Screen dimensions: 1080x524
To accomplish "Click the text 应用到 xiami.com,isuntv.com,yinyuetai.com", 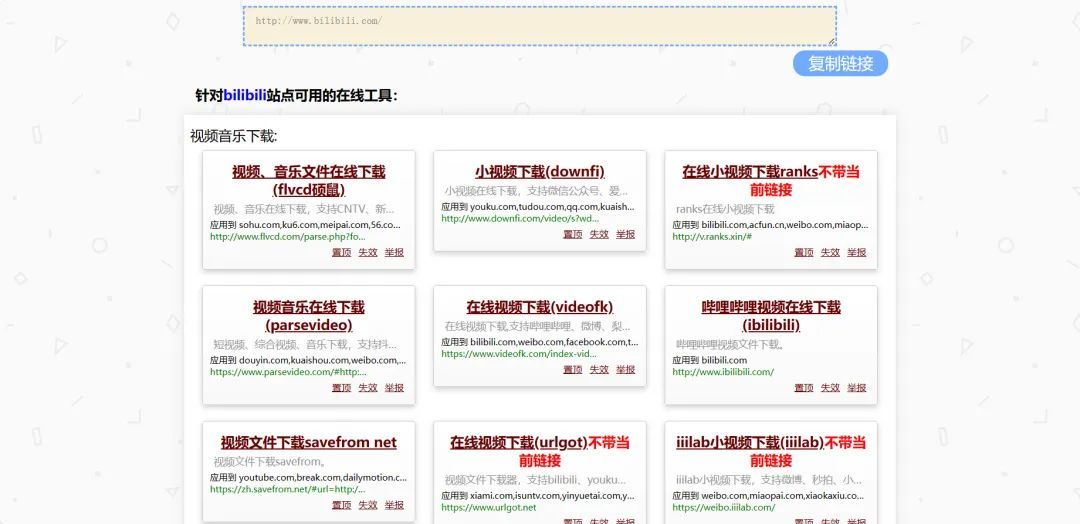I will 538,495.
